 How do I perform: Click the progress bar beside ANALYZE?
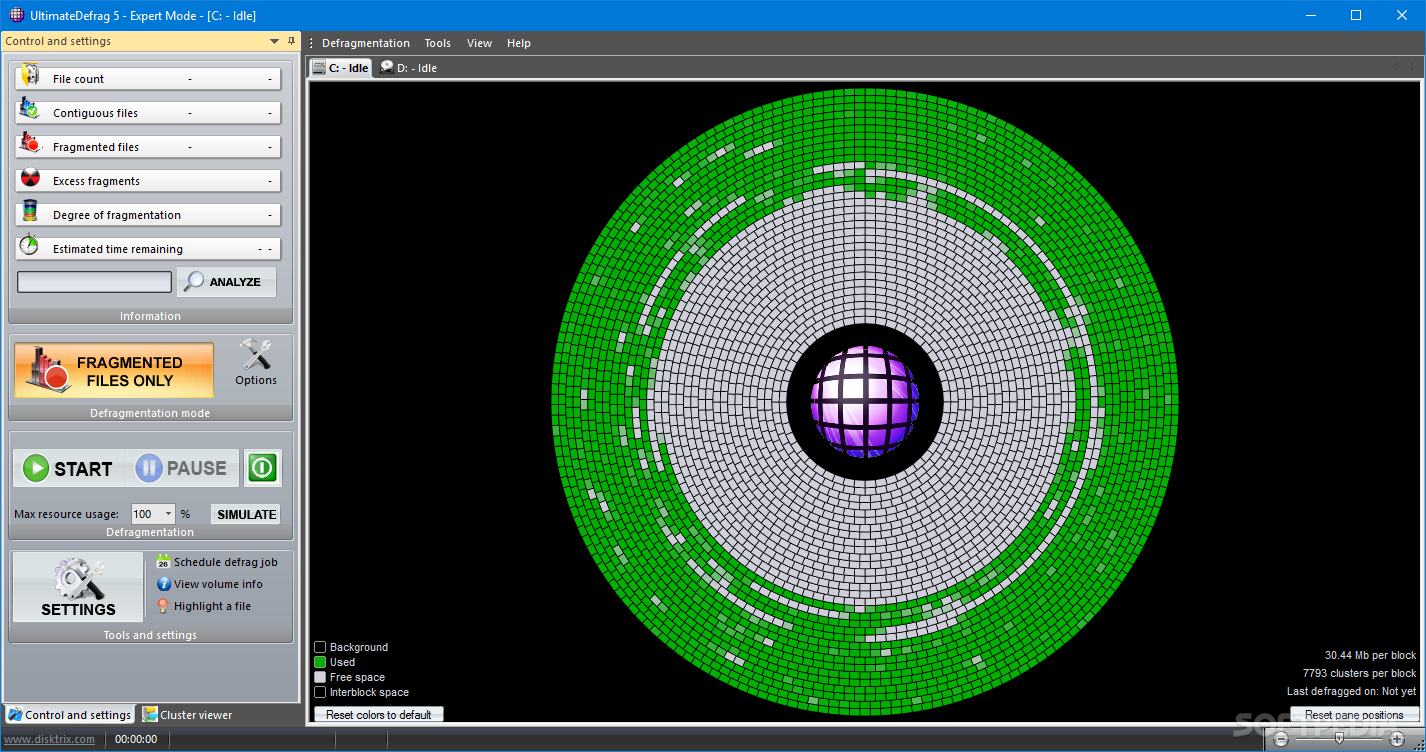(x=94, y=282)
